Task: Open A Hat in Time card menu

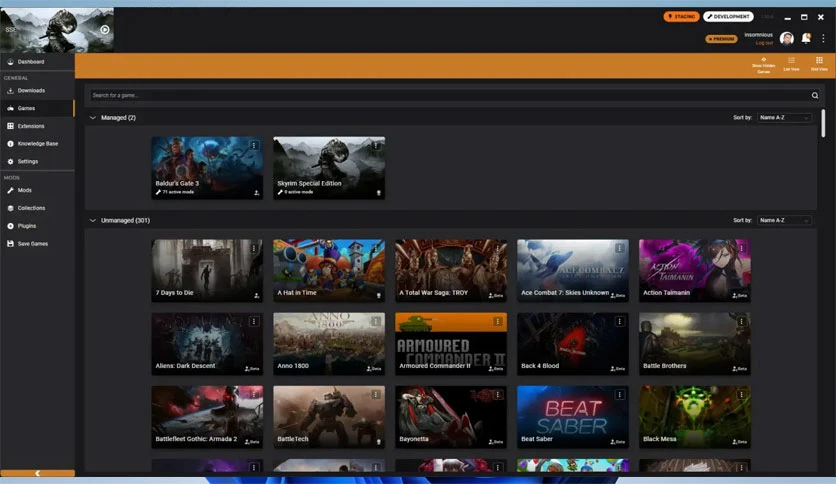Action: (x=376, y=248)
